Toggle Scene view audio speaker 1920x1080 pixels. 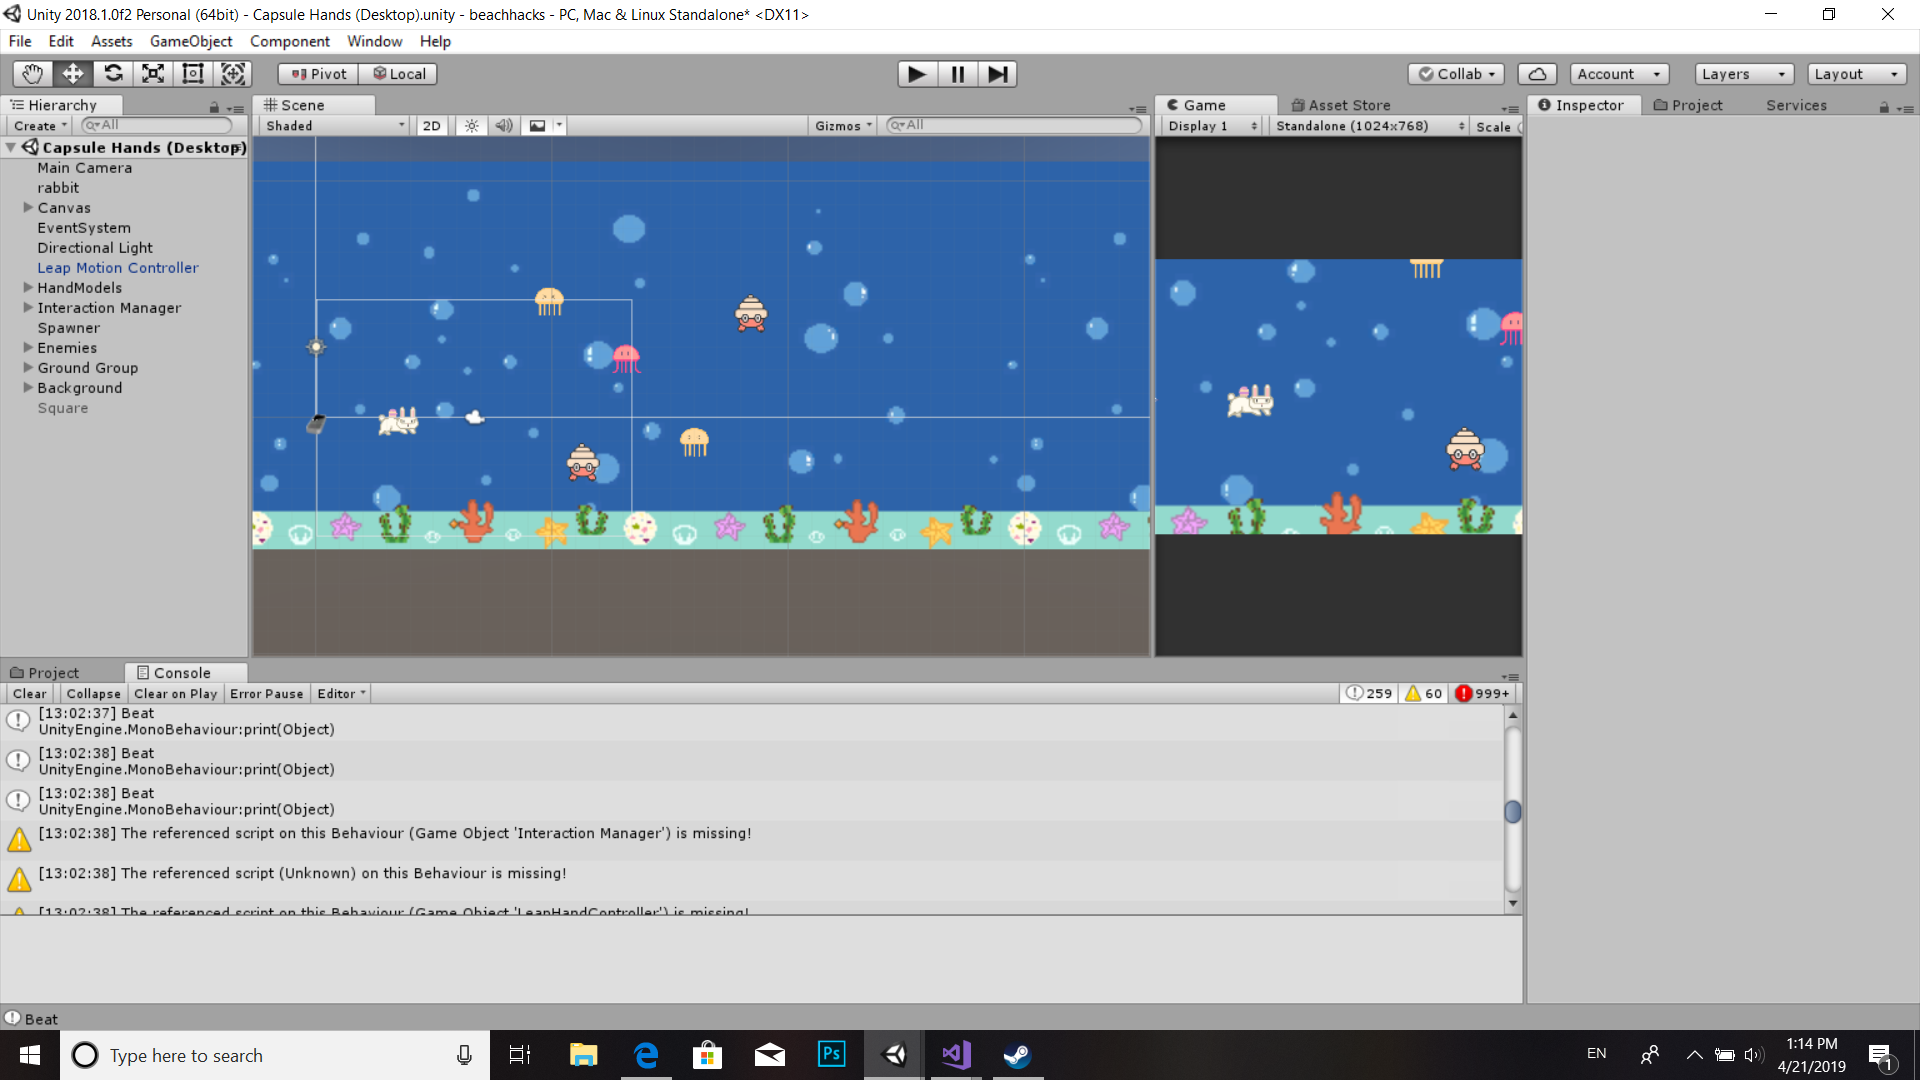coord(504,126)
